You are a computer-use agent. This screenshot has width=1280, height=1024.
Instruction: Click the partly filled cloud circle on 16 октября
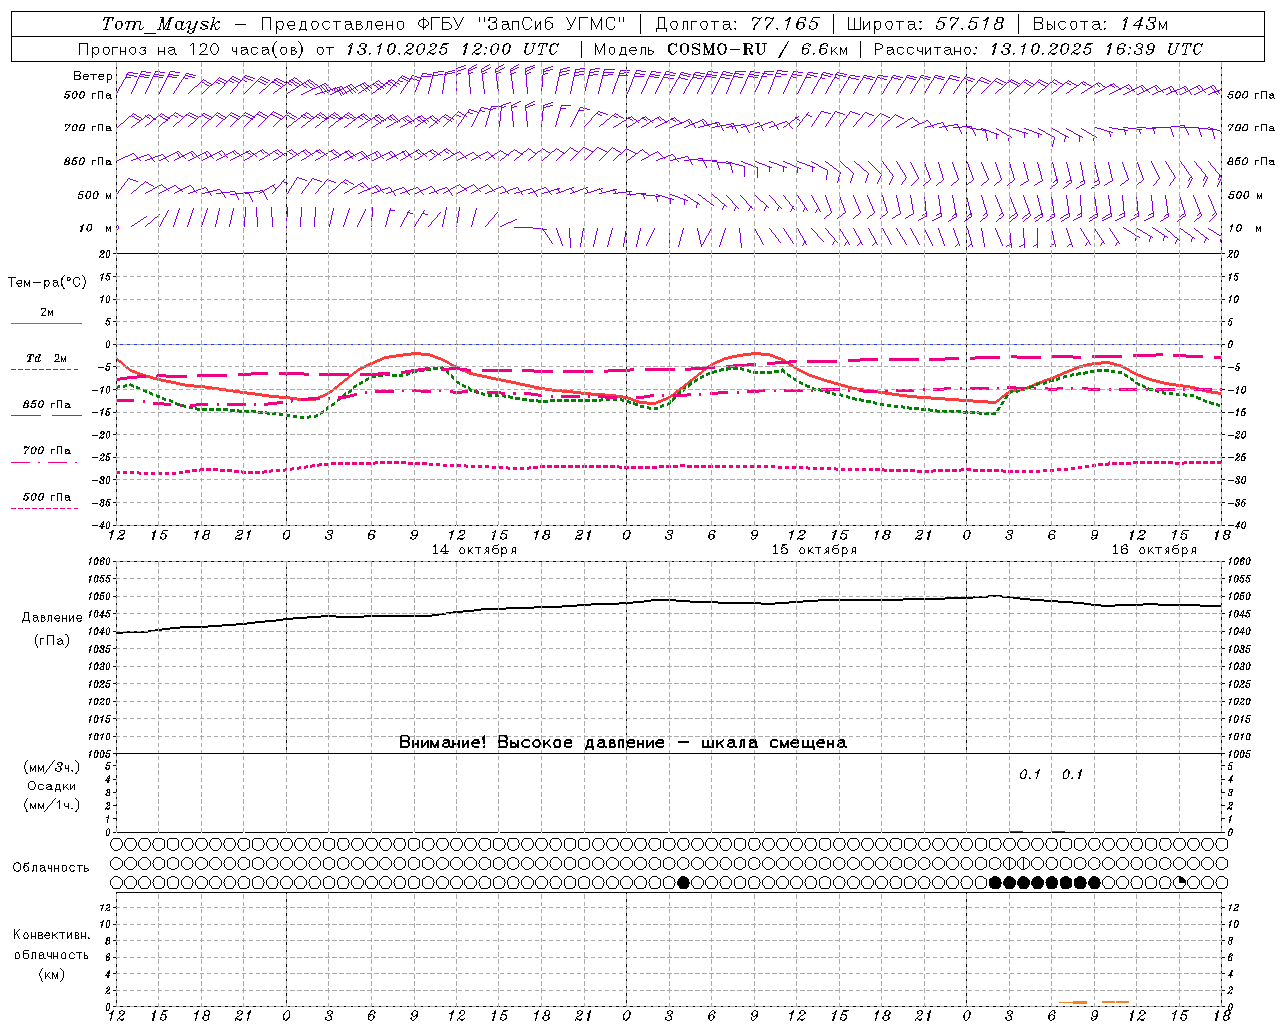click(x=1180, y=882)
